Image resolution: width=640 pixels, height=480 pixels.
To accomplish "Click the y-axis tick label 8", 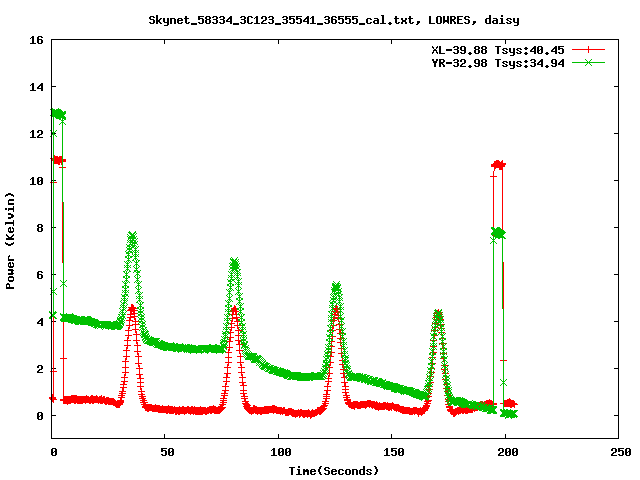I will 40,228.
